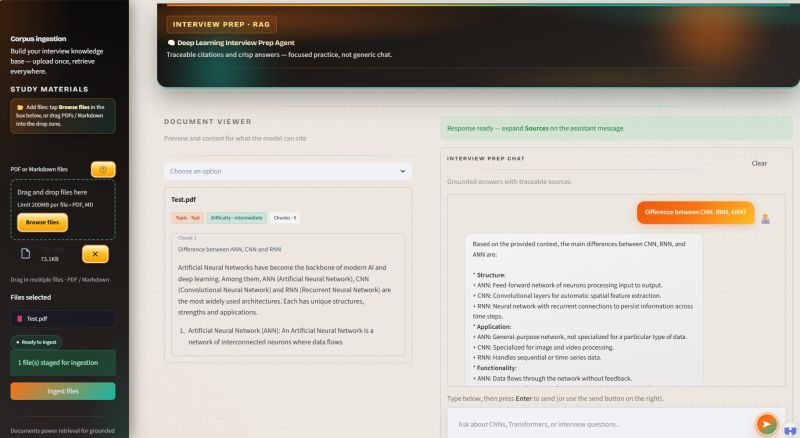Click the Drag and drop files here zone
800x438 pixels.
[x=63, y=210]
